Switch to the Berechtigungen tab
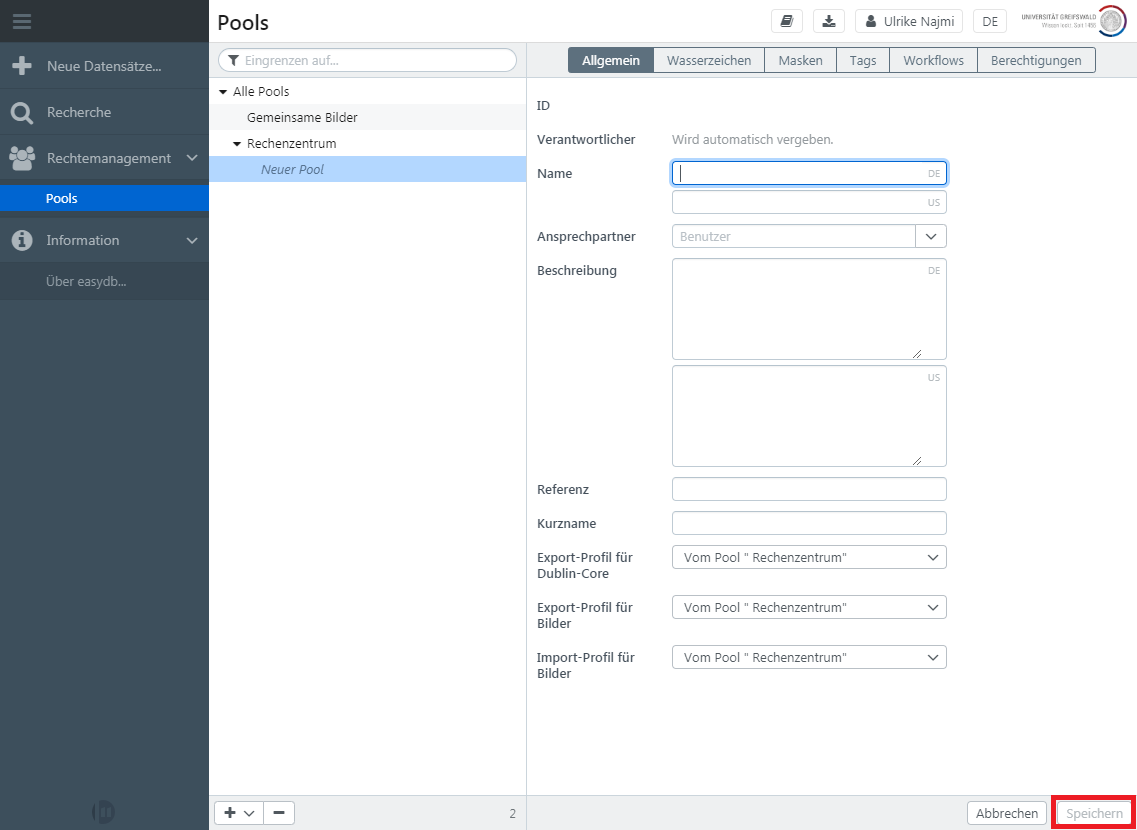The height and width of the screenshot is (830, 1137). pyautogui.click(x=1036, y=60)
